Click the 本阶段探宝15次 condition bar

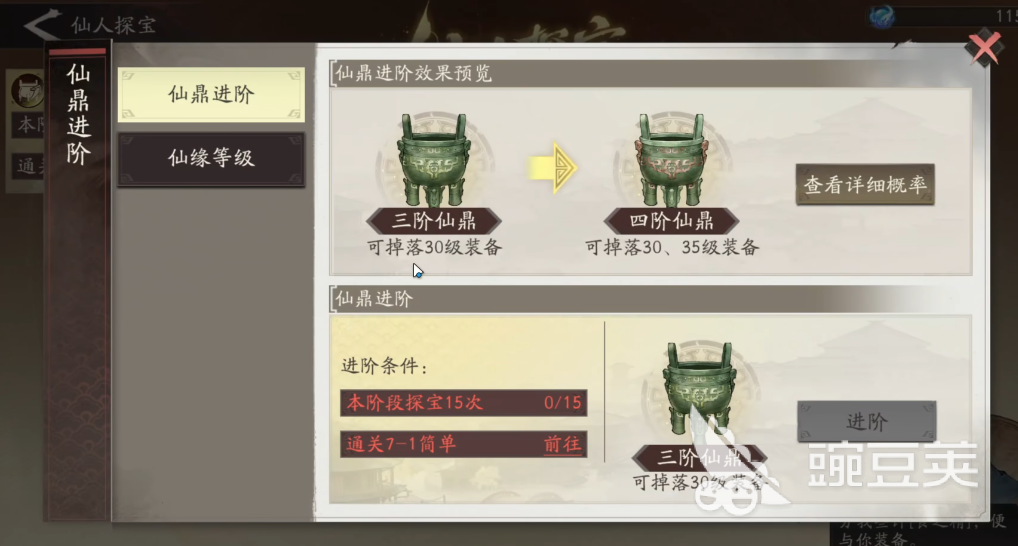click(464, 403)
